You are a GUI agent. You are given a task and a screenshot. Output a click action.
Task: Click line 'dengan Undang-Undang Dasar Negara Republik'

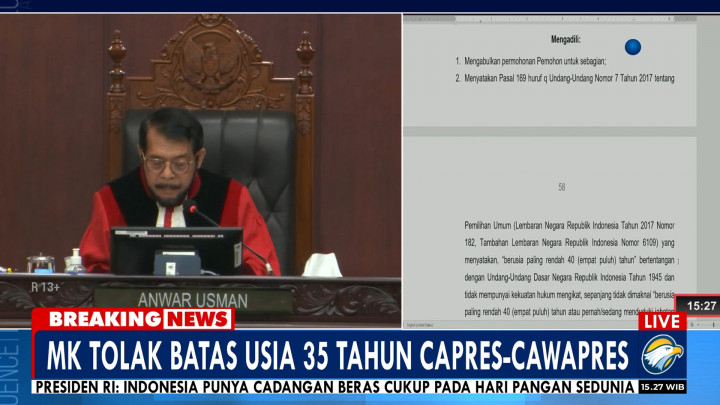pyautogui.click(x=569, y=277)
